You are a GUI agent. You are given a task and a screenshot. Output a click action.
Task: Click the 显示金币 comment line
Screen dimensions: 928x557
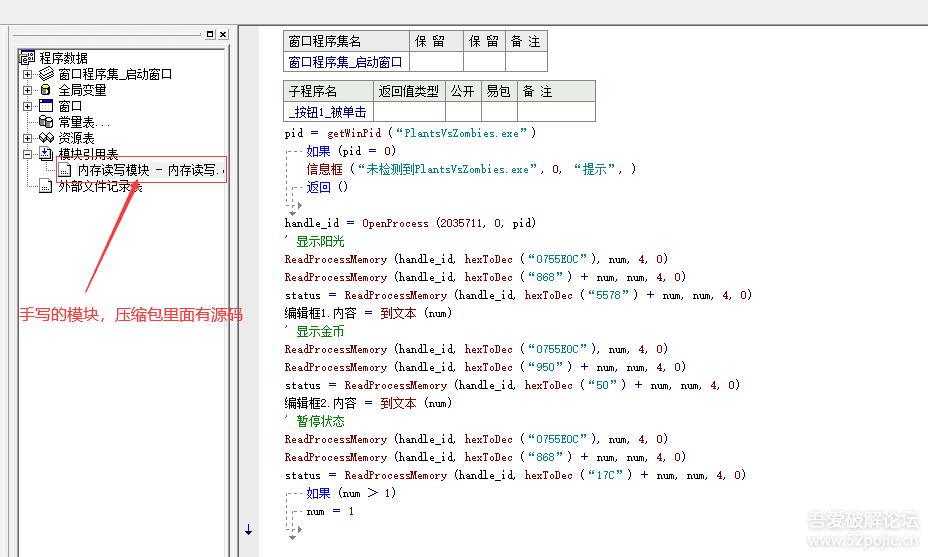tap(315, 331)
